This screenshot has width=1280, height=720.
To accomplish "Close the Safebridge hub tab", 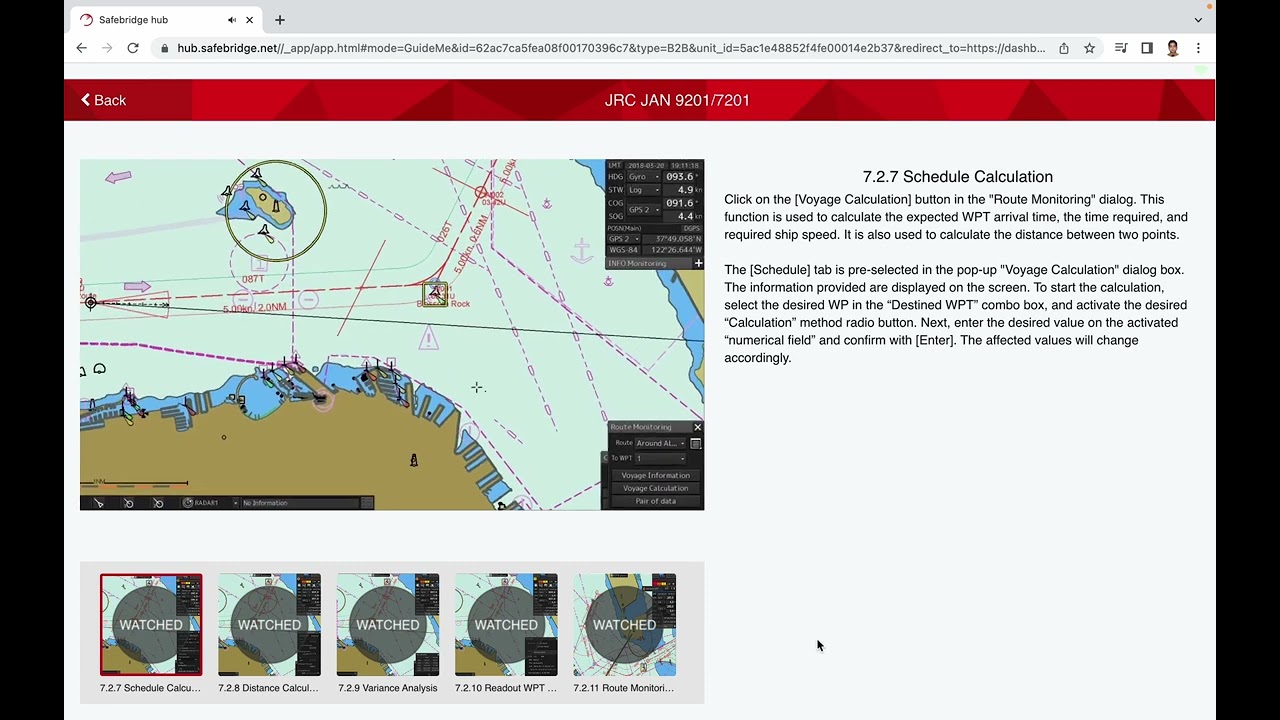I will click(x=250, y=20).
